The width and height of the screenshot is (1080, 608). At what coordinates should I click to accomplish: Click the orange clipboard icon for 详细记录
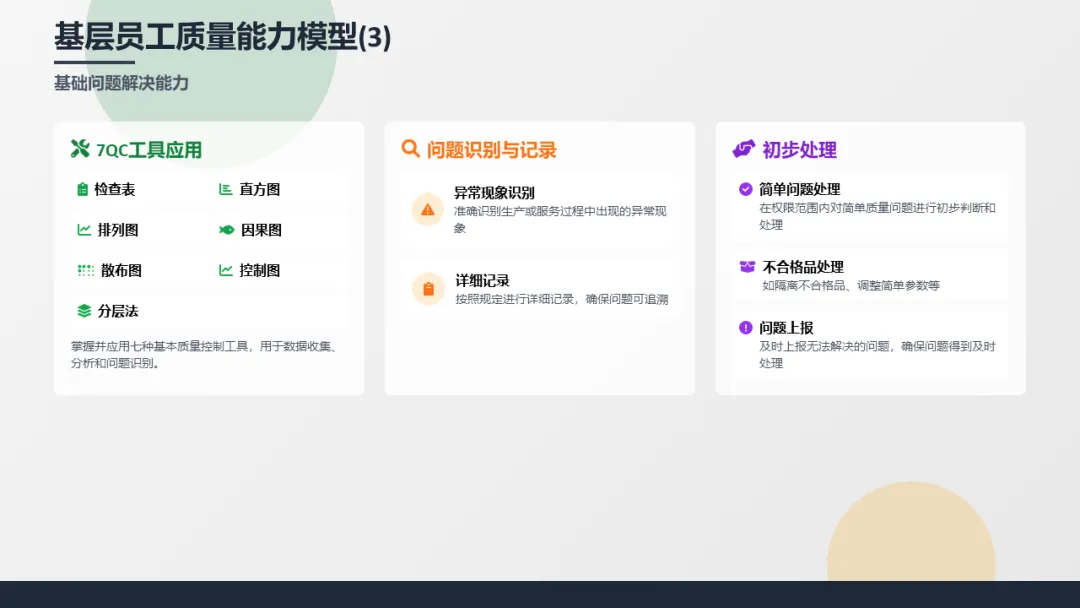(x=428, y=289)
